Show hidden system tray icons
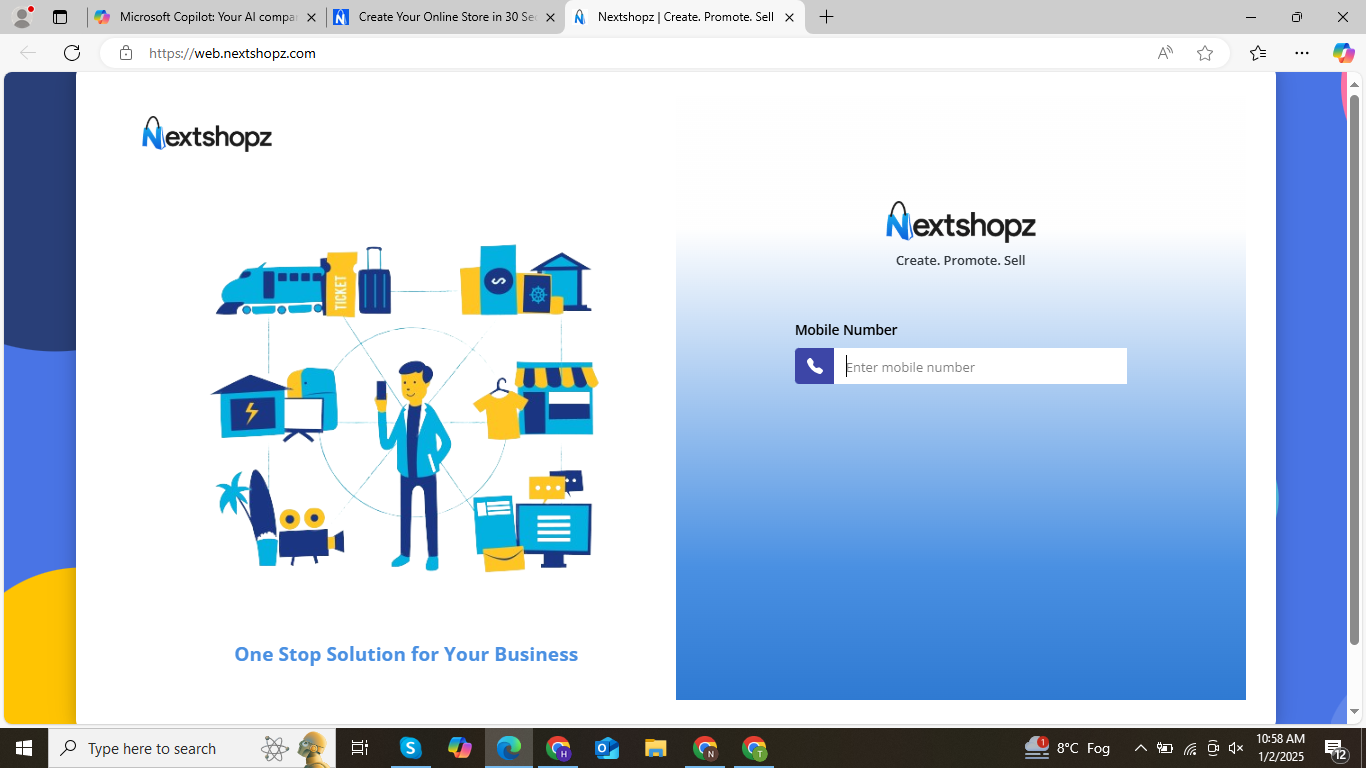This screenshot has height=768, width=1366. (x=1140, y=748)
